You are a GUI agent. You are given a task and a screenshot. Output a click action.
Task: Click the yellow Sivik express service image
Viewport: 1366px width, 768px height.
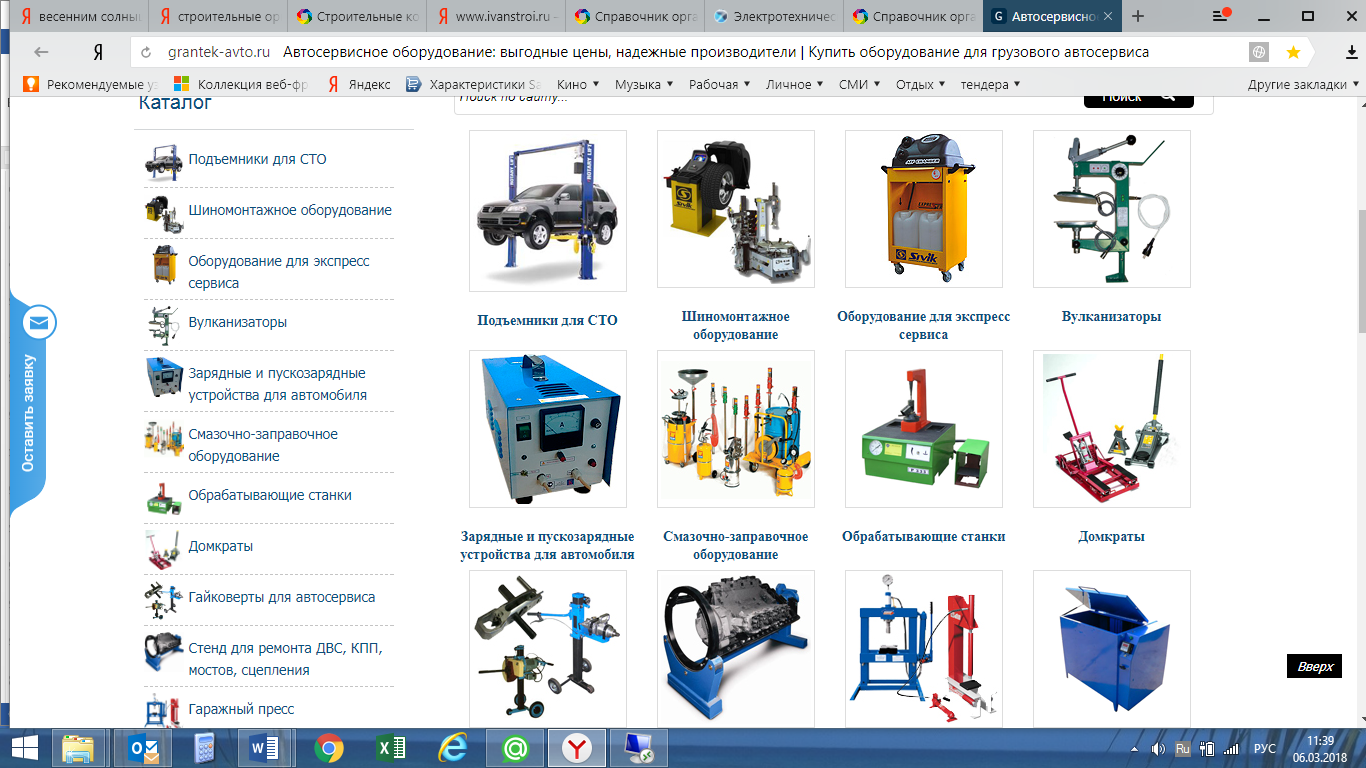click(x=924, y=209)
